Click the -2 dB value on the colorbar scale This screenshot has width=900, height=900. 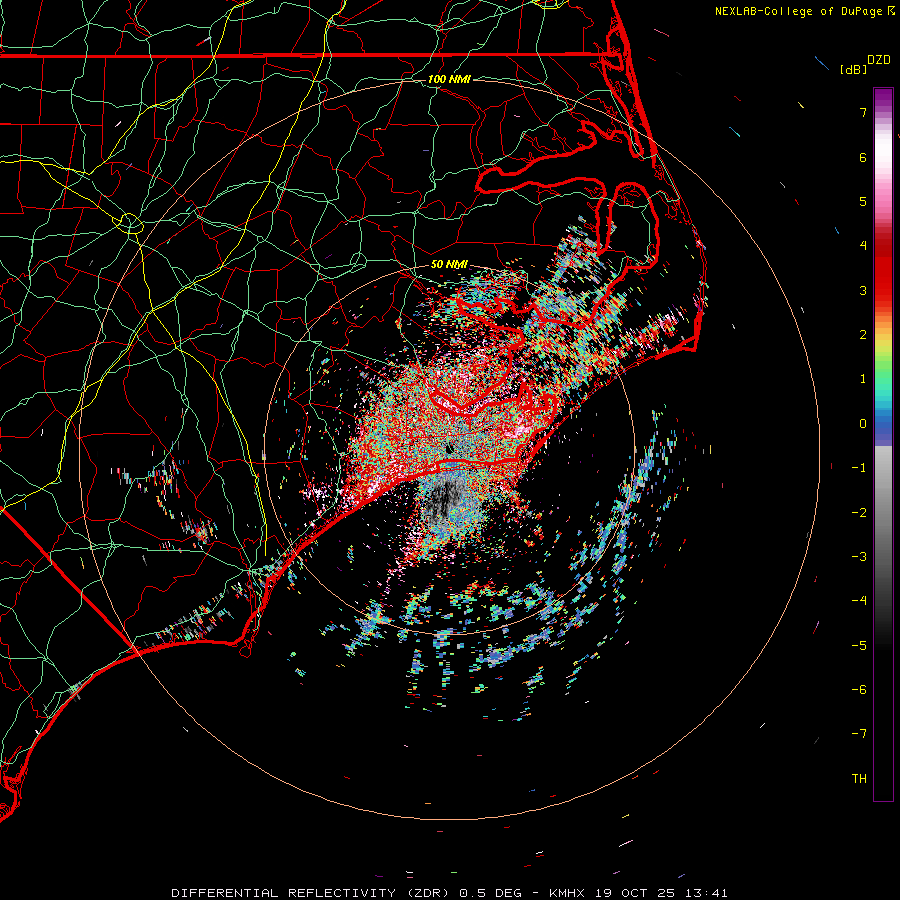point(859,513)
